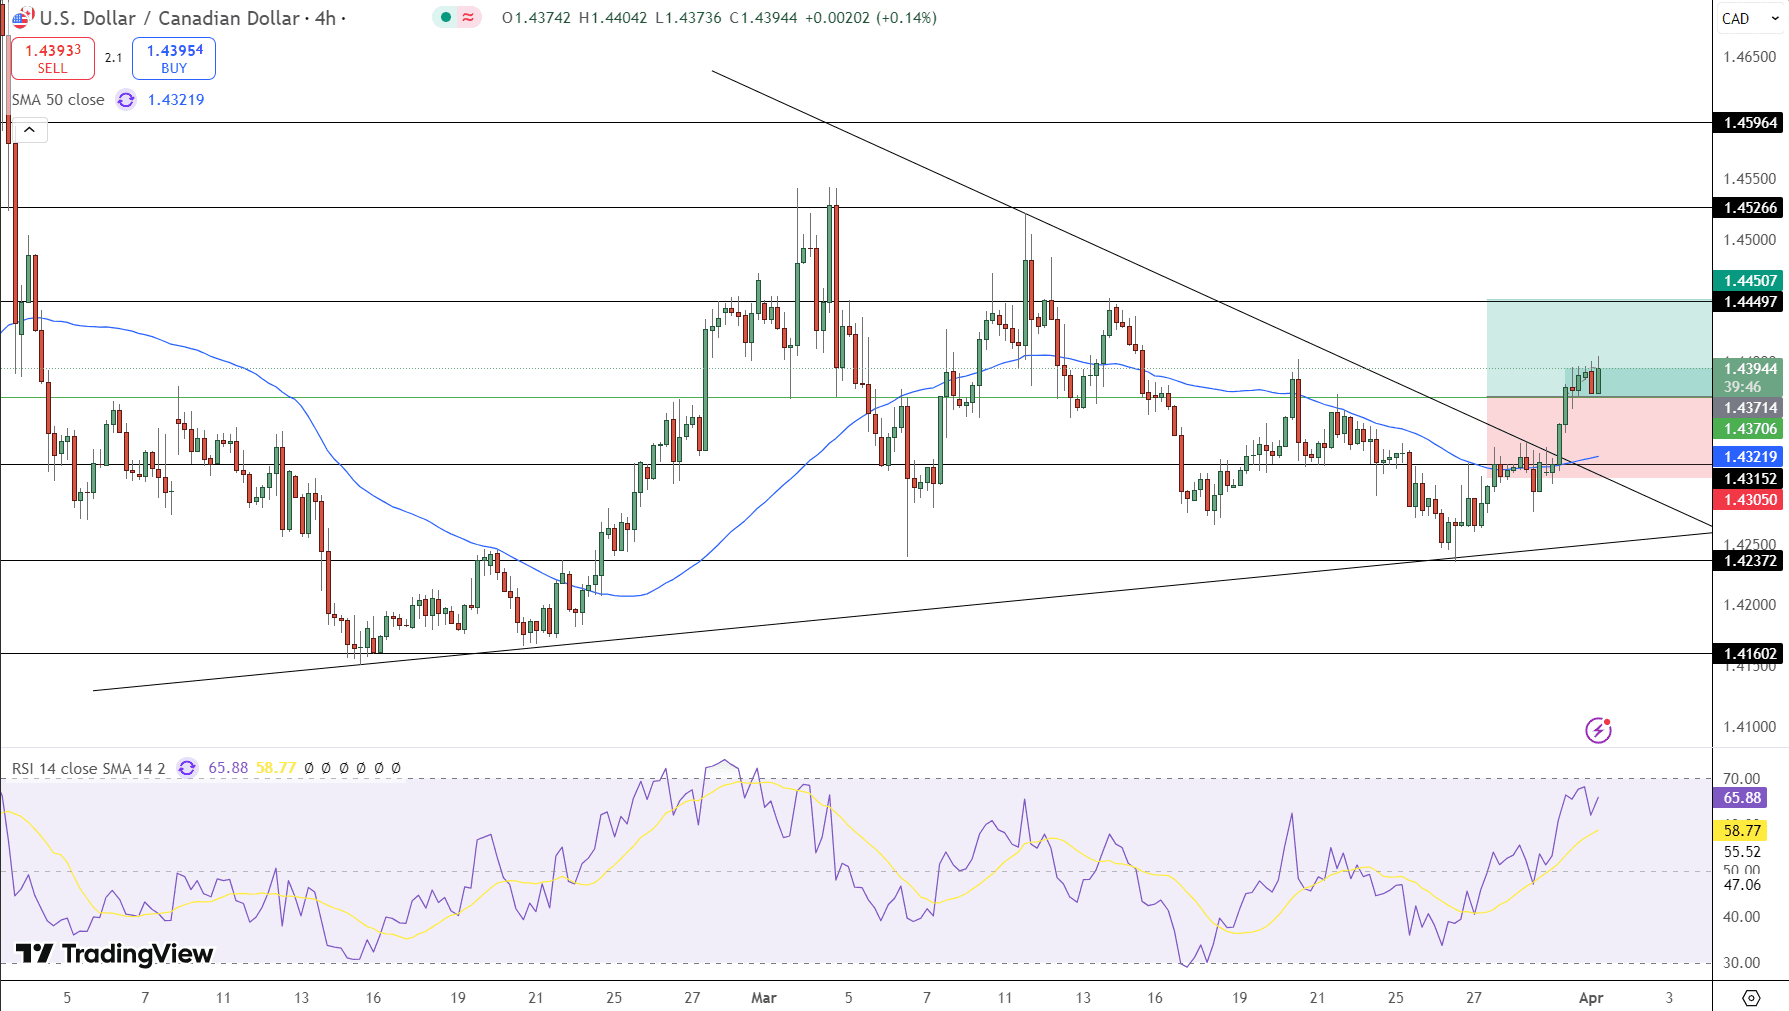Click the change value +0.00202 (+0.14%)
The image size is (1789, 1011).
coord(871,18)
